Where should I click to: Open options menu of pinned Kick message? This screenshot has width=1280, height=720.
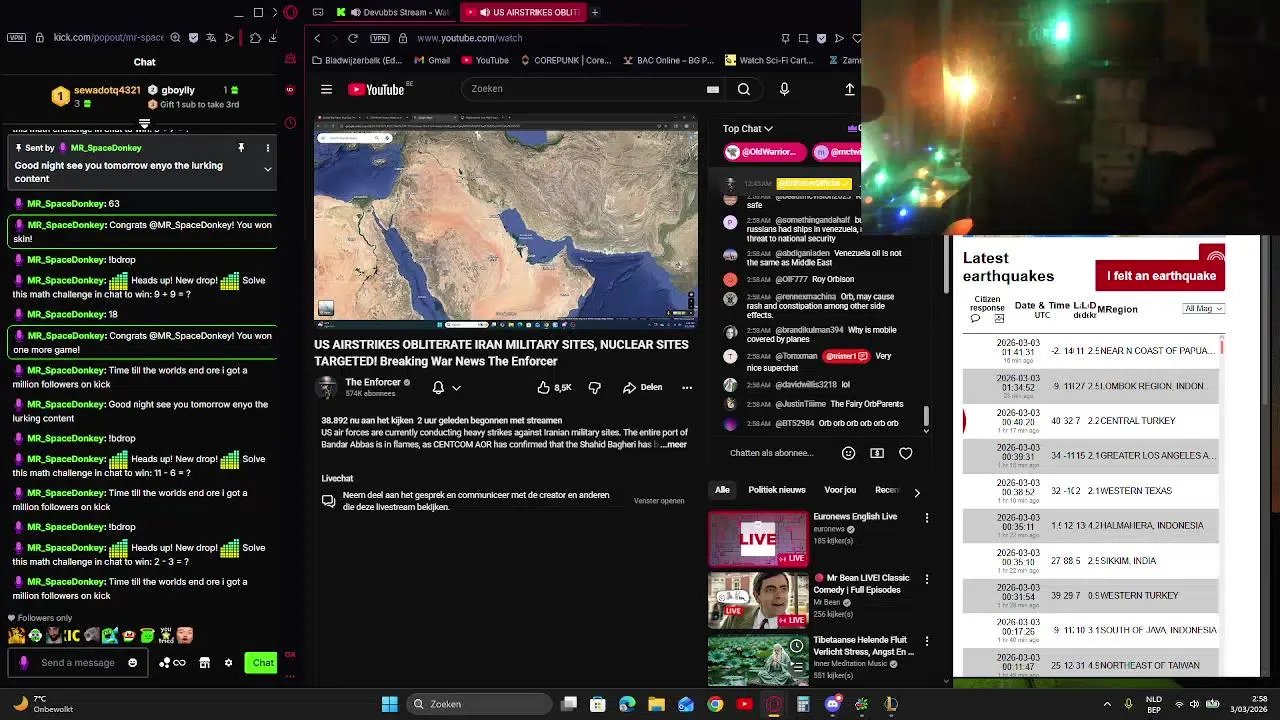point(267,148)
